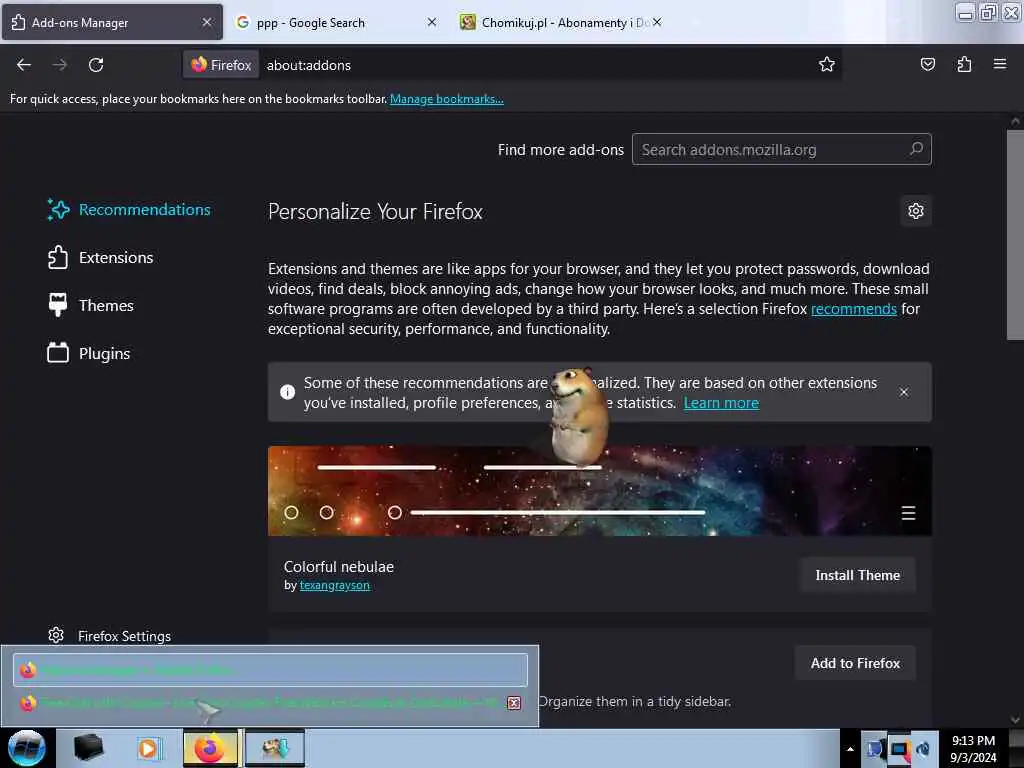Click the Firefox identity badge in address bar
The image size is (1024, 768).
[221, 65]
